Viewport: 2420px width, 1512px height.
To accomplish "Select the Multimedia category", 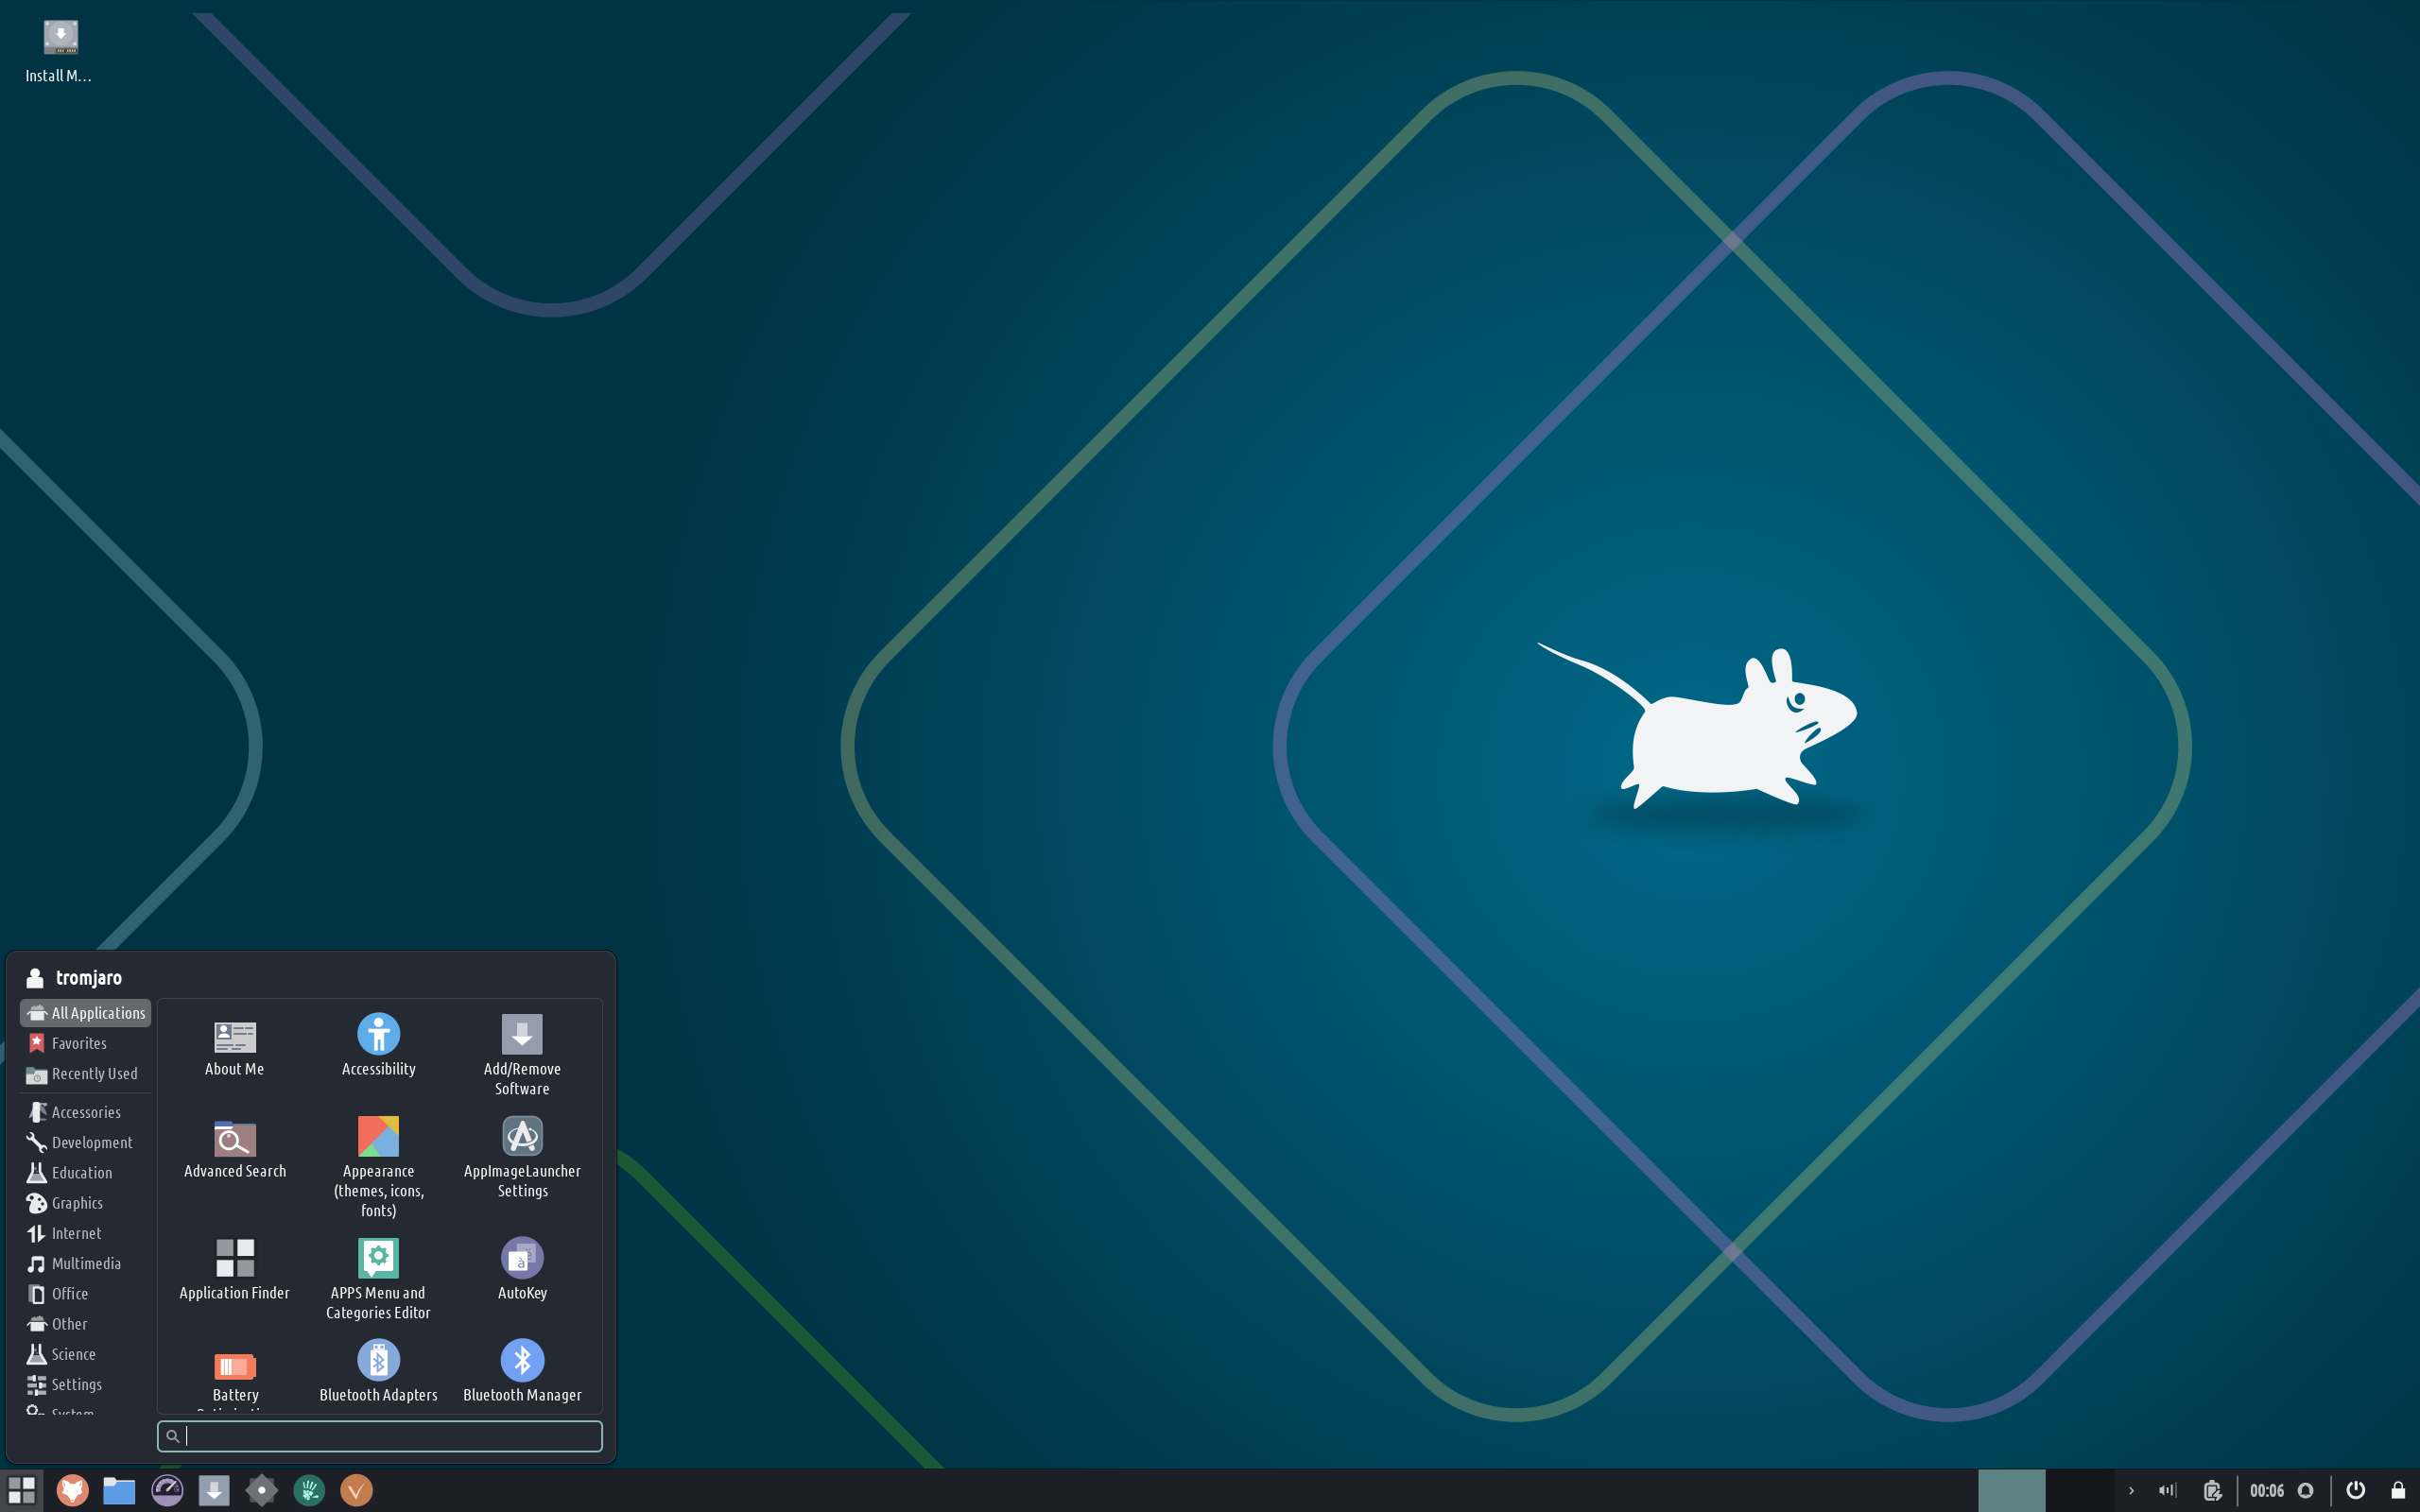I will 86,1263.
